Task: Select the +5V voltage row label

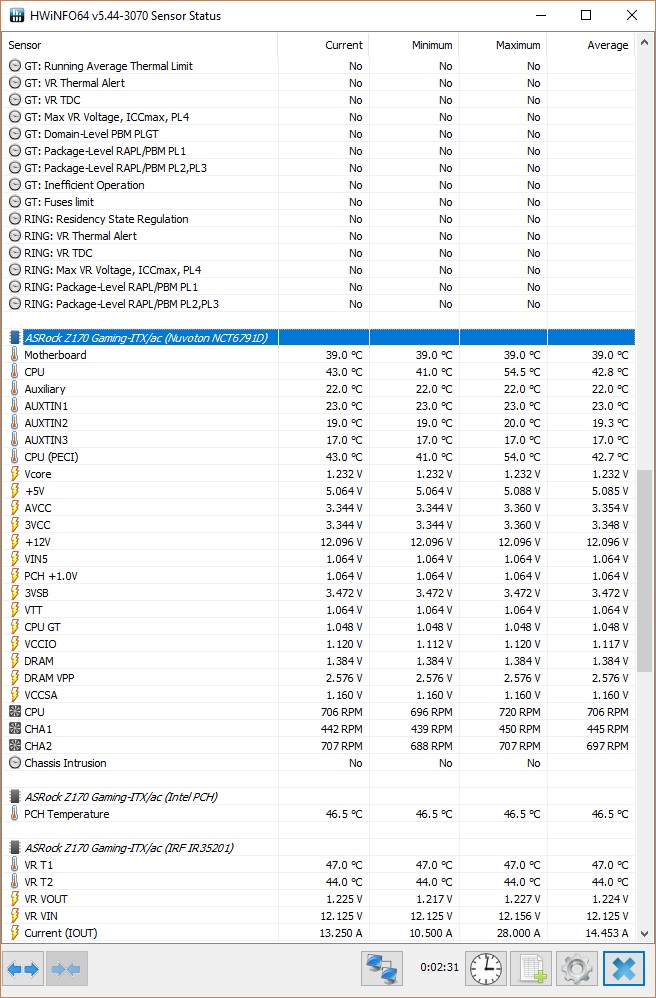Action: tap(34, 491)
